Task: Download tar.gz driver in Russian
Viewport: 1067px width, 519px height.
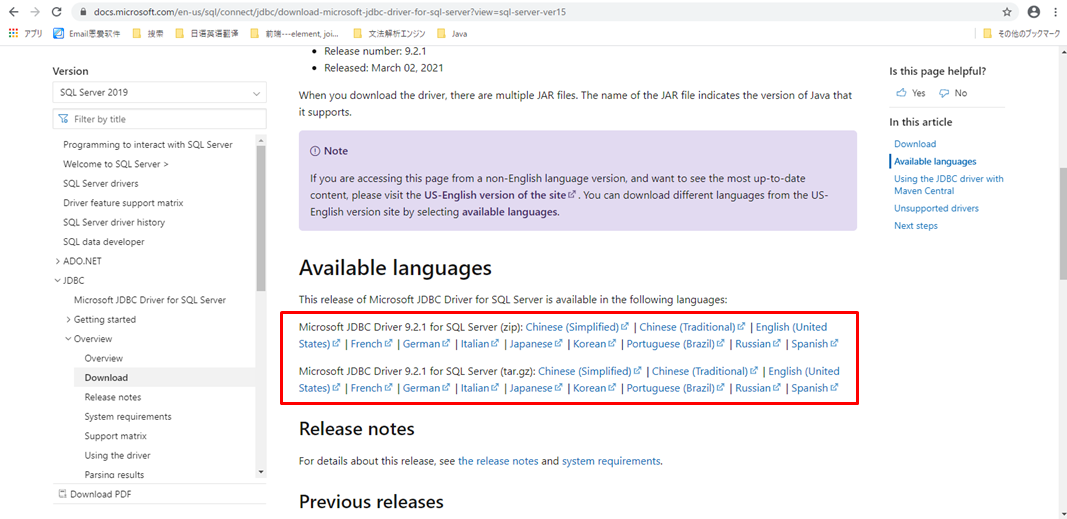Action: 758,388
